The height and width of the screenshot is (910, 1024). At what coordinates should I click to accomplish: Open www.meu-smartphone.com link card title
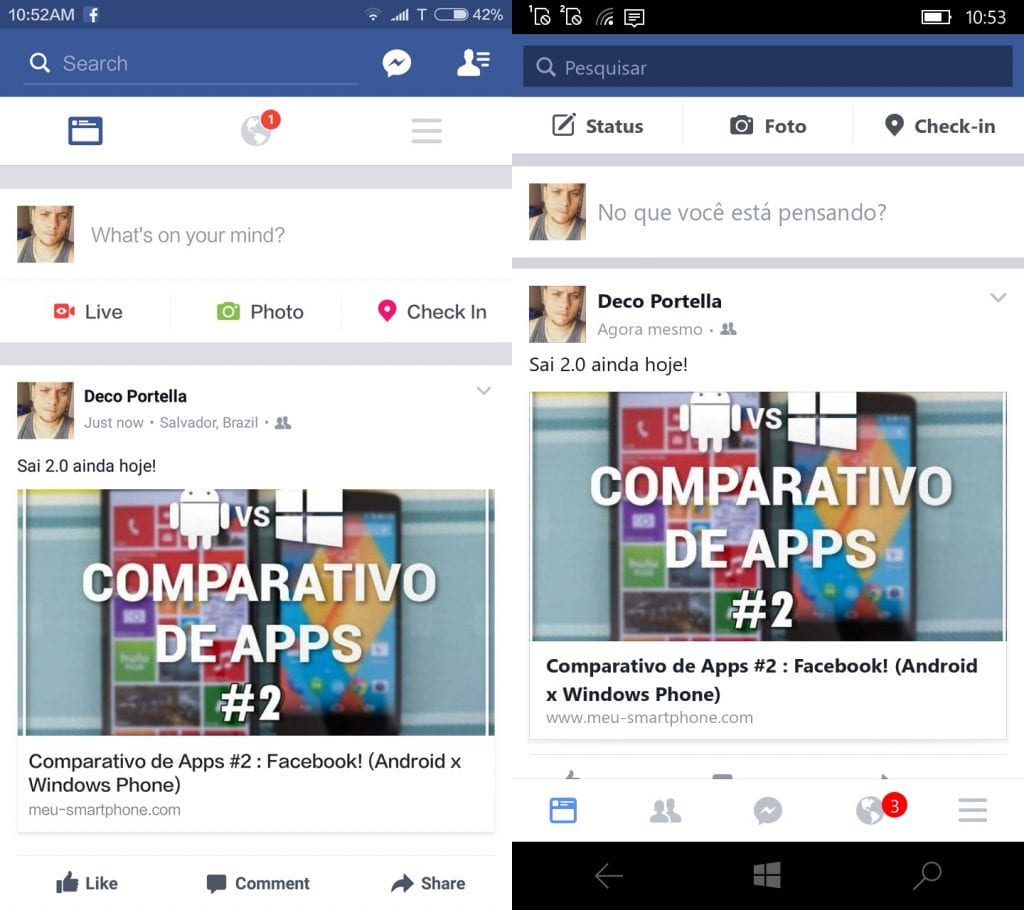click(761, 679)
